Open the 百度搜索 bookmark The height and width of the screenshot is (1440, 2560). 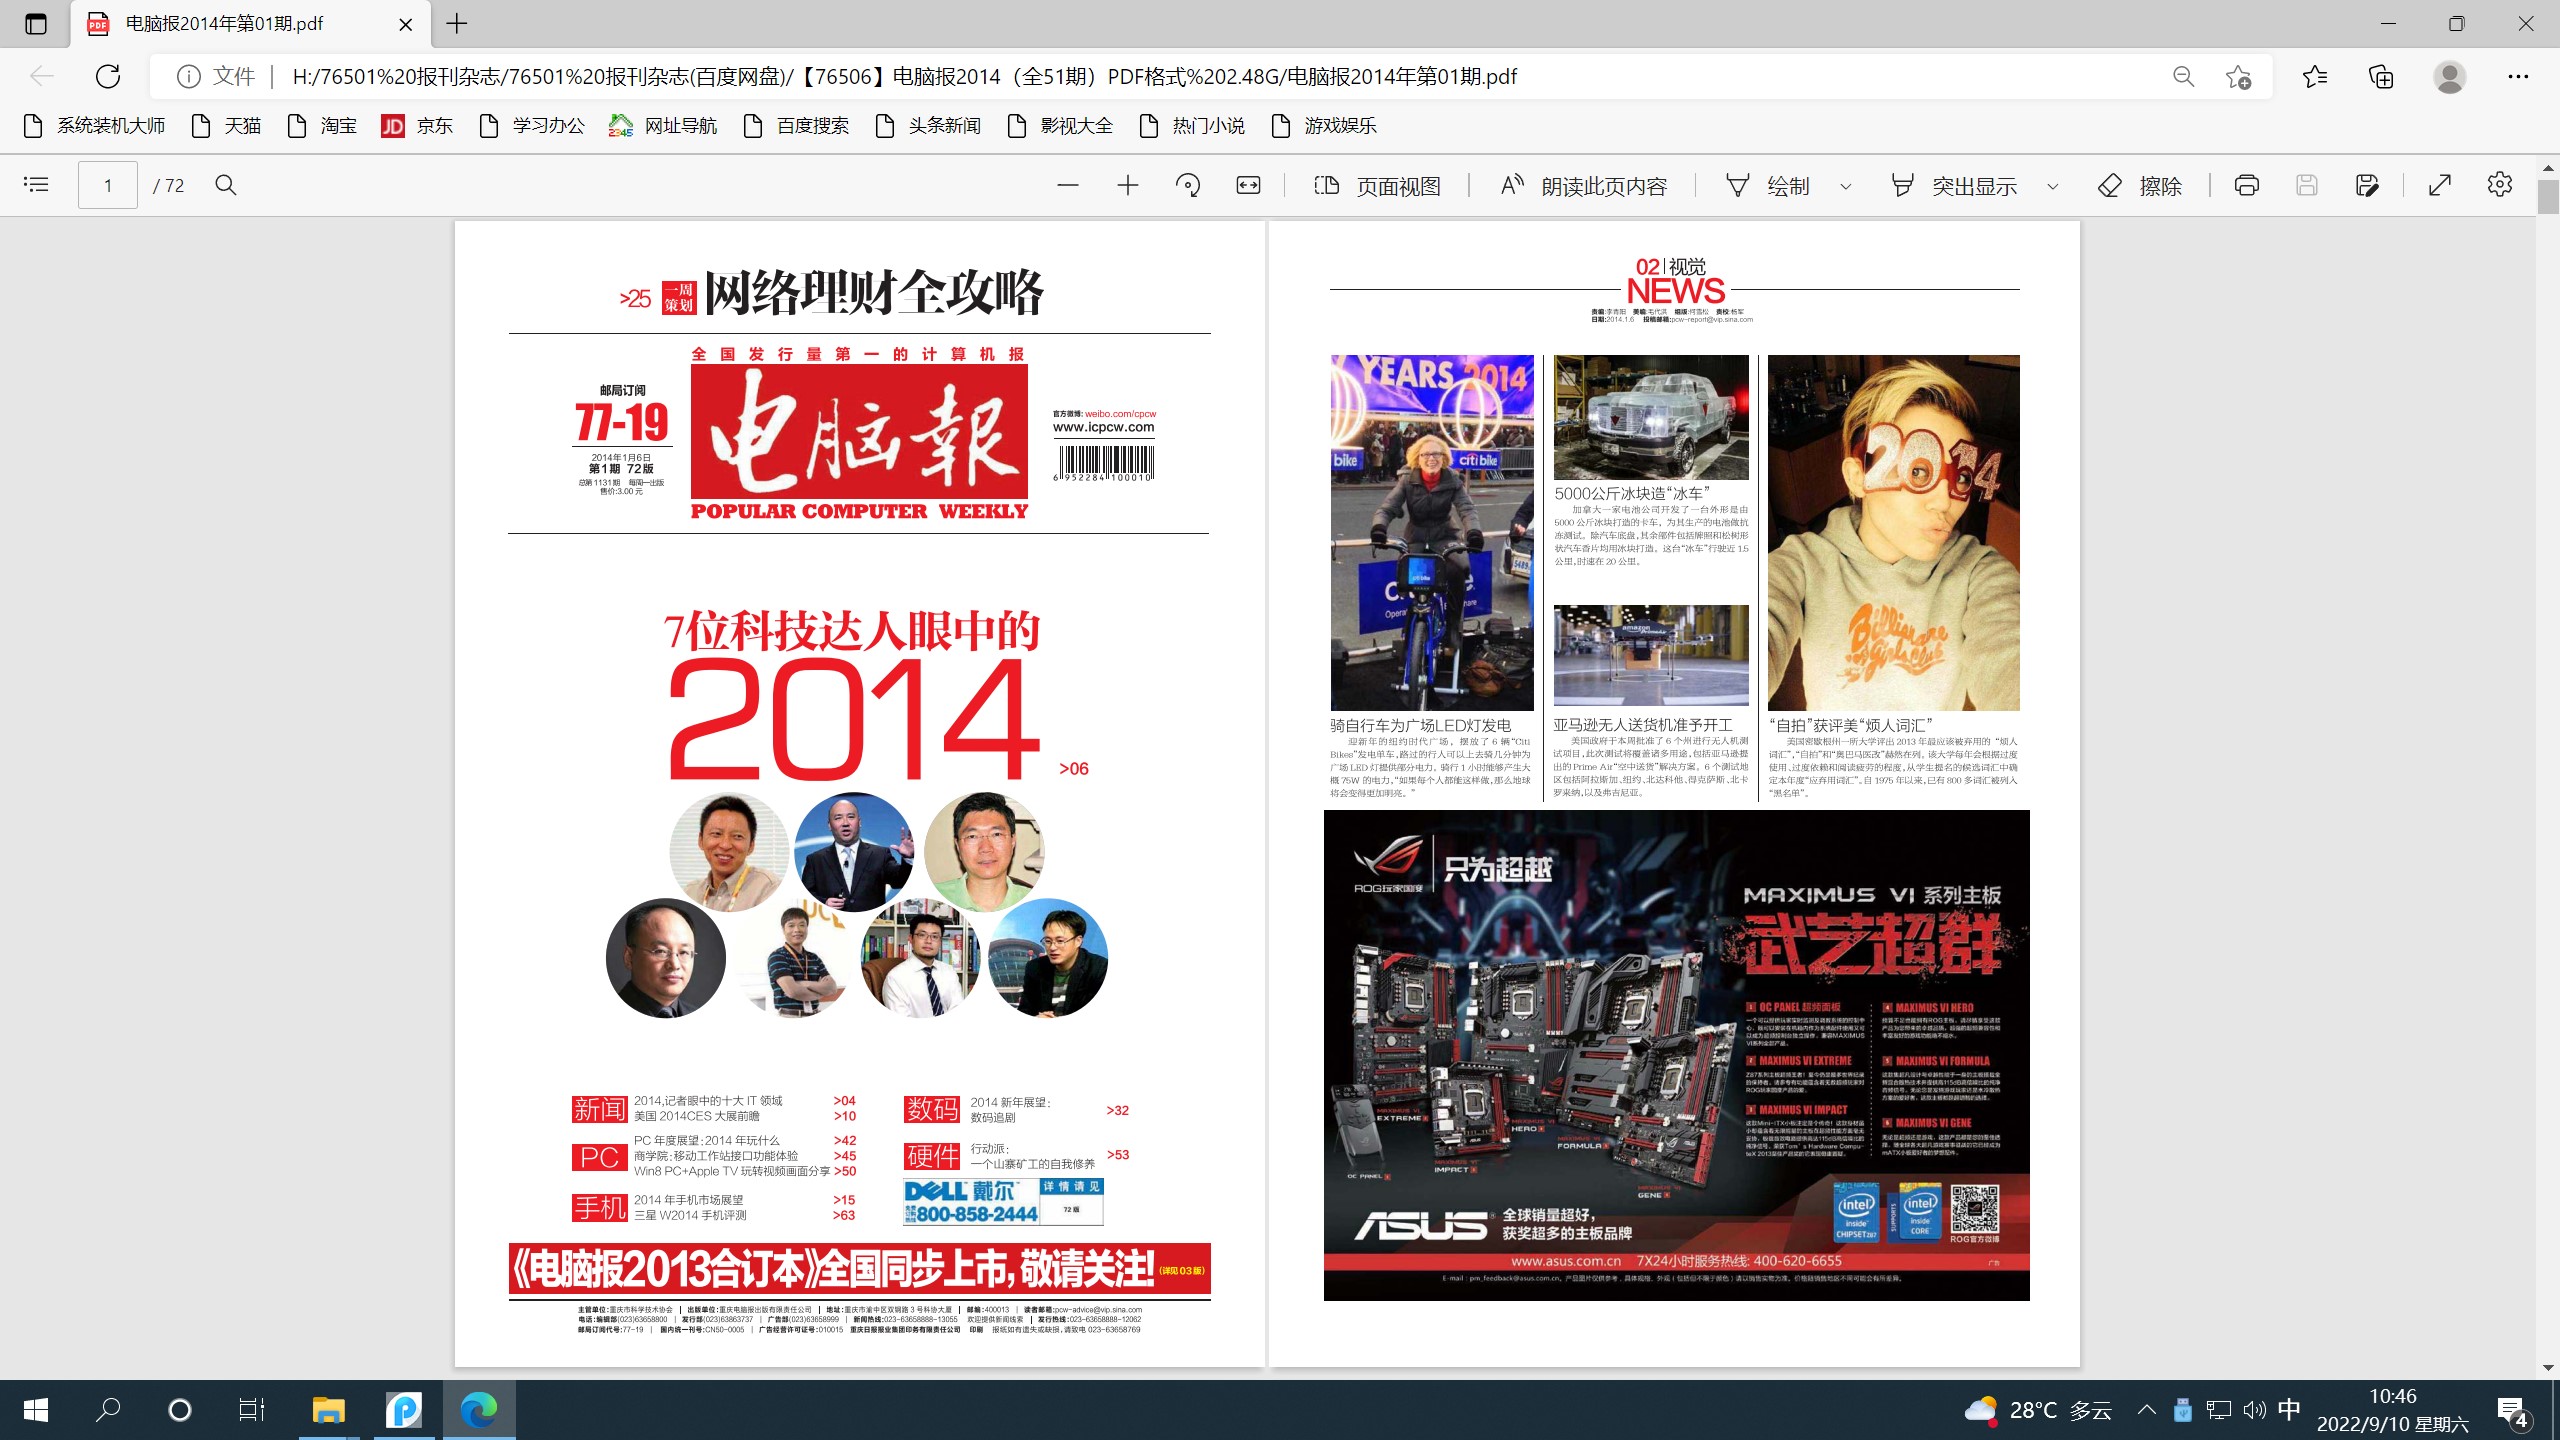pyautogui.click(x=796, y=126)
